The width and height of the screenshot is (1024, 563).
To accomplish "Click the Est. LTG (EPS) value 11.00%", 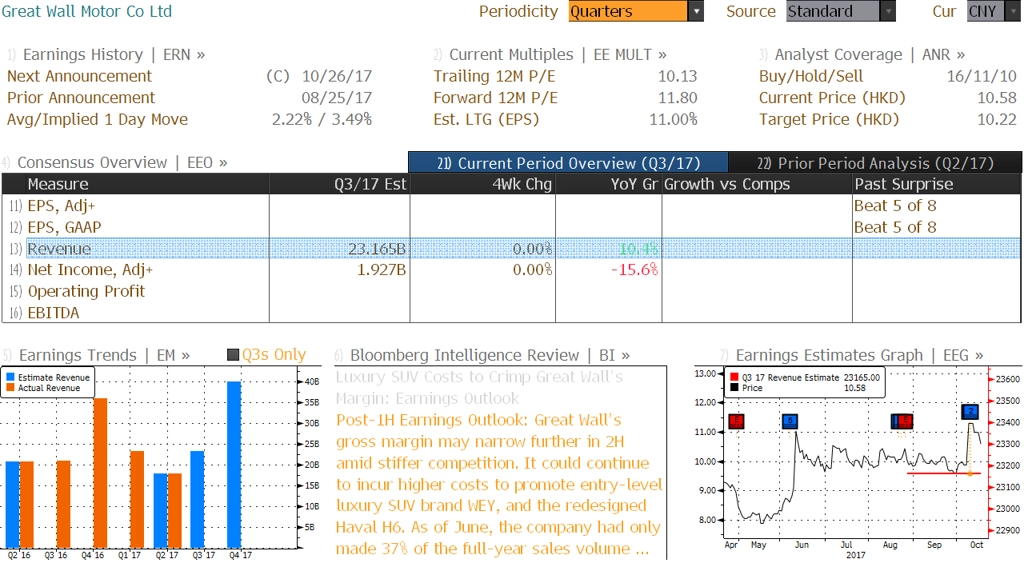I will [x=673, y=120].
